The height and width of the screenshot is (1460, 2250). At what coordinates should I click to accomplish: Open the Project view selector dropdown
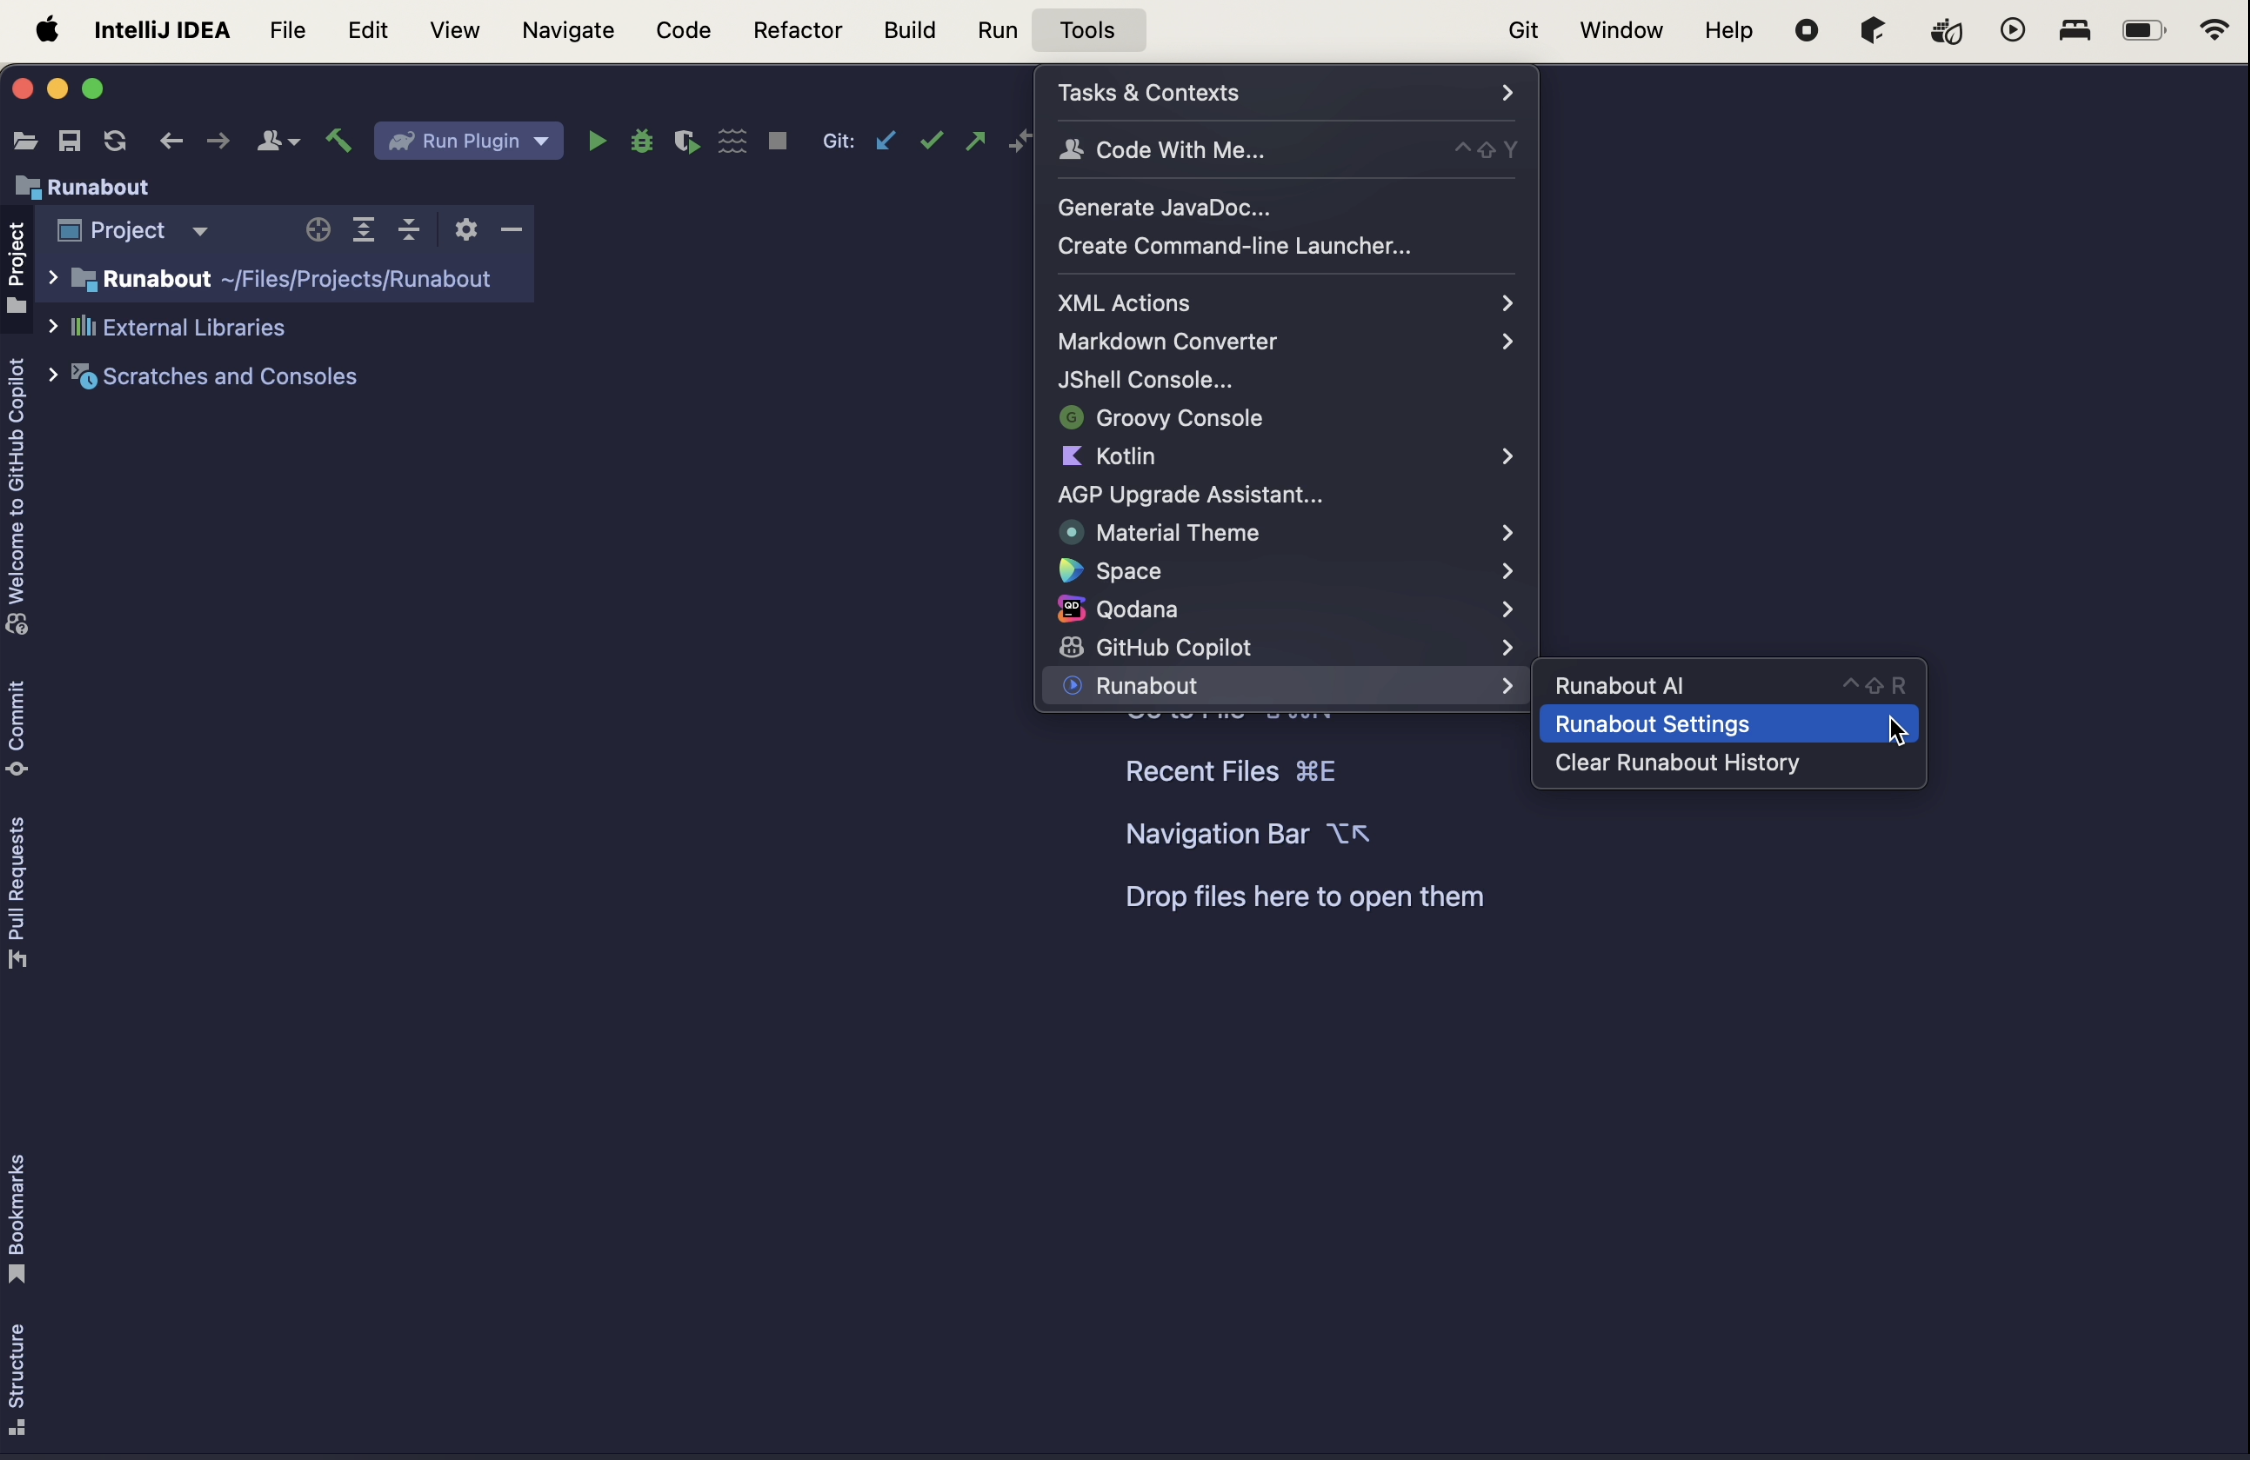pos(133,231)
